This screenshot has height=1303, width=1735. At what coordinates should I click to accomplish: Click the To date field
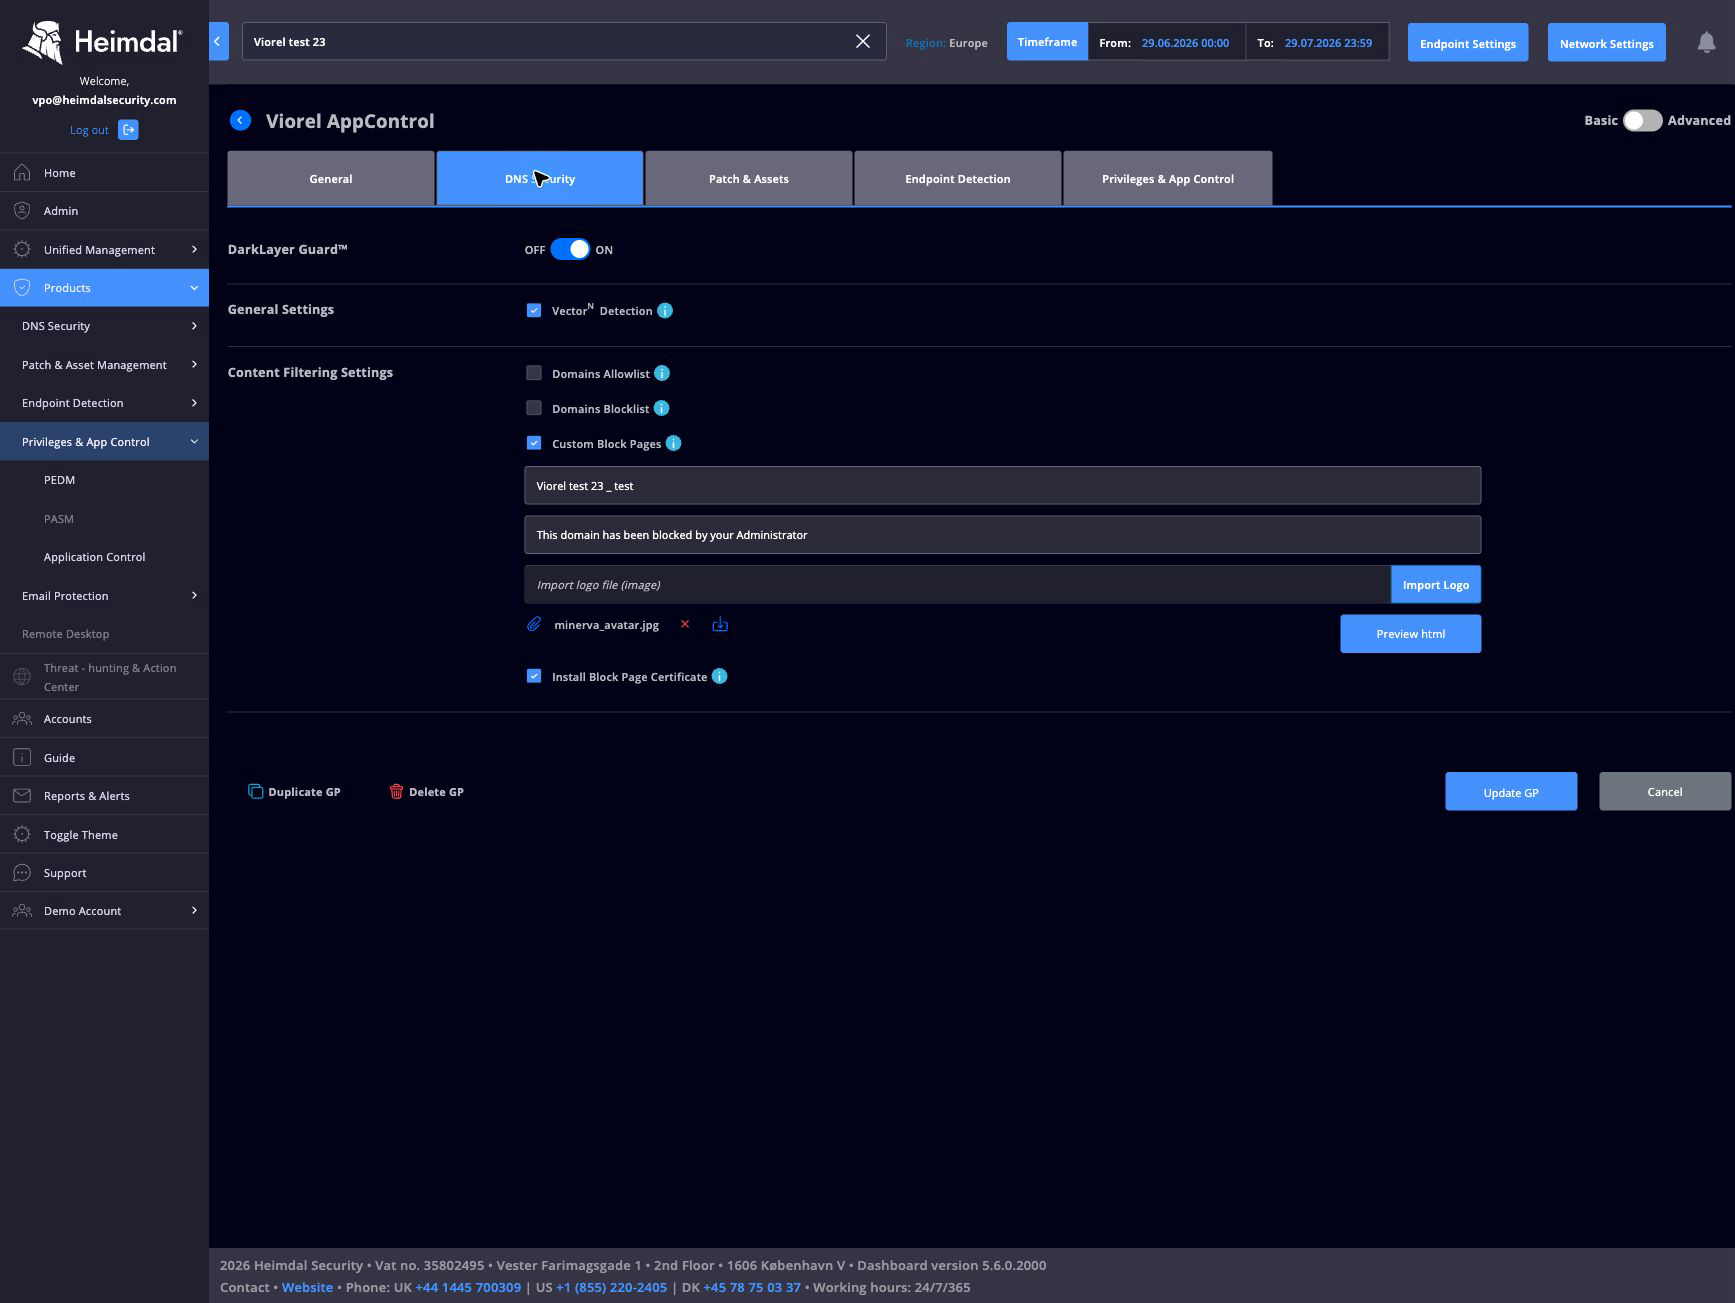[x=1328, y=43]
